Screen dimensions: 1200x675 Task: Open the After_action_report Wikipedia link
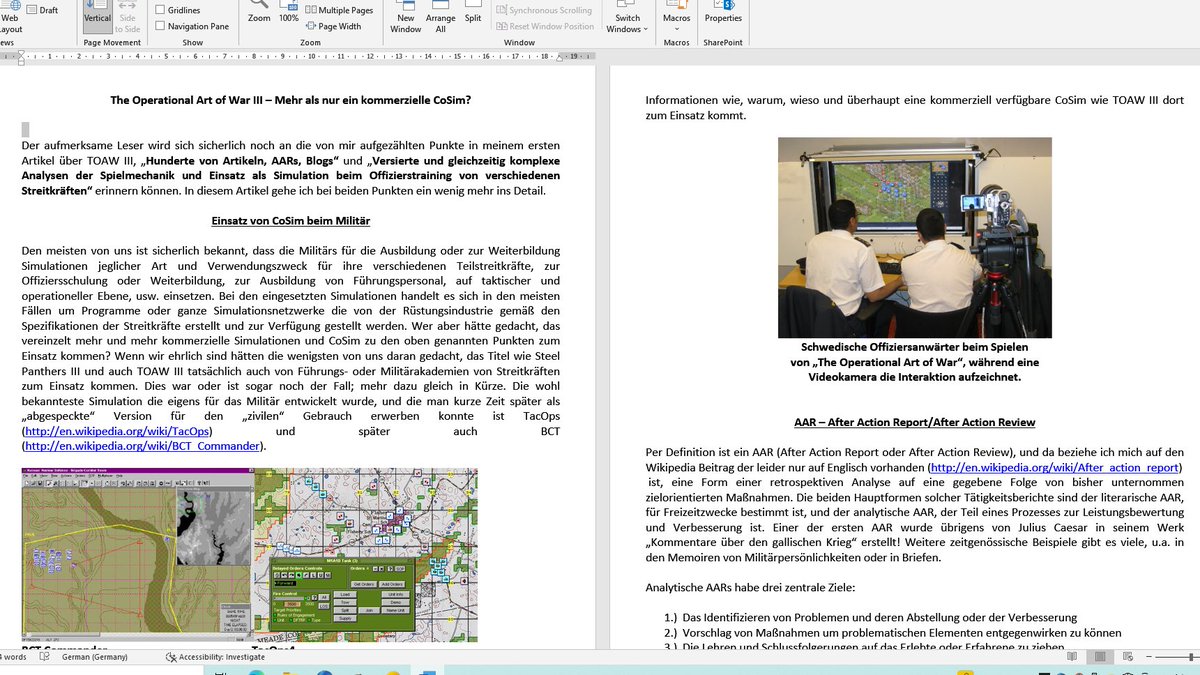pos(1056,468)
